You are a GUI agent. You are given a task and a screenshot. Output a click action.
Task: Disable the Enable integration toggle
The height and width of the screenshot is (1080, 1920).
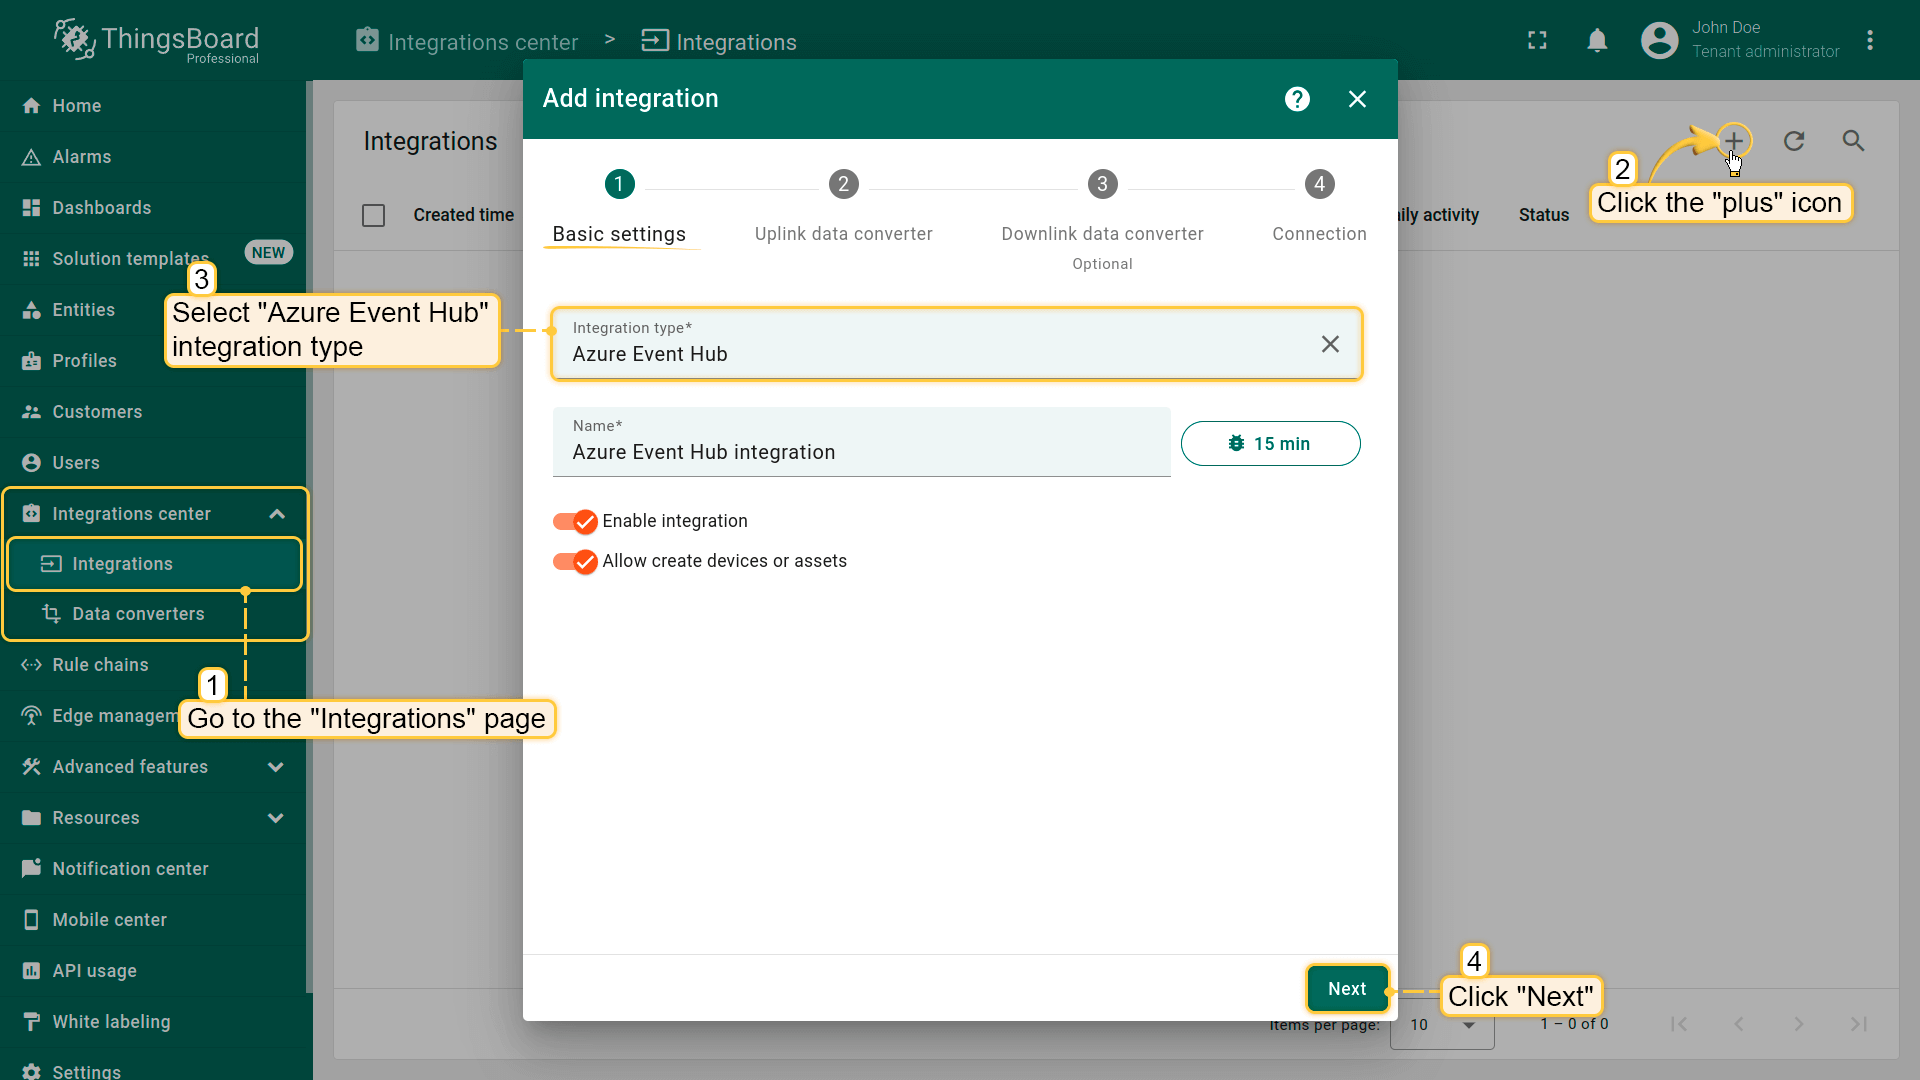click(x=575, y=521)
